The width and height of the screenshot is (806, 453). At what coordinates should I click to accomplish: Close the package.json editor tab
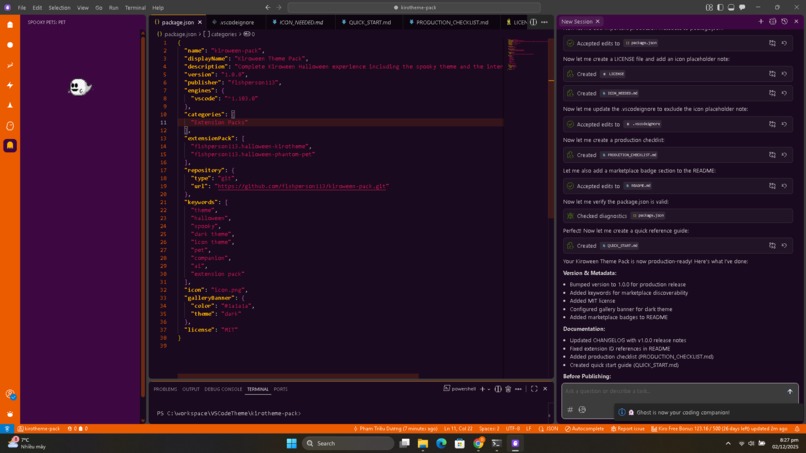200,22
